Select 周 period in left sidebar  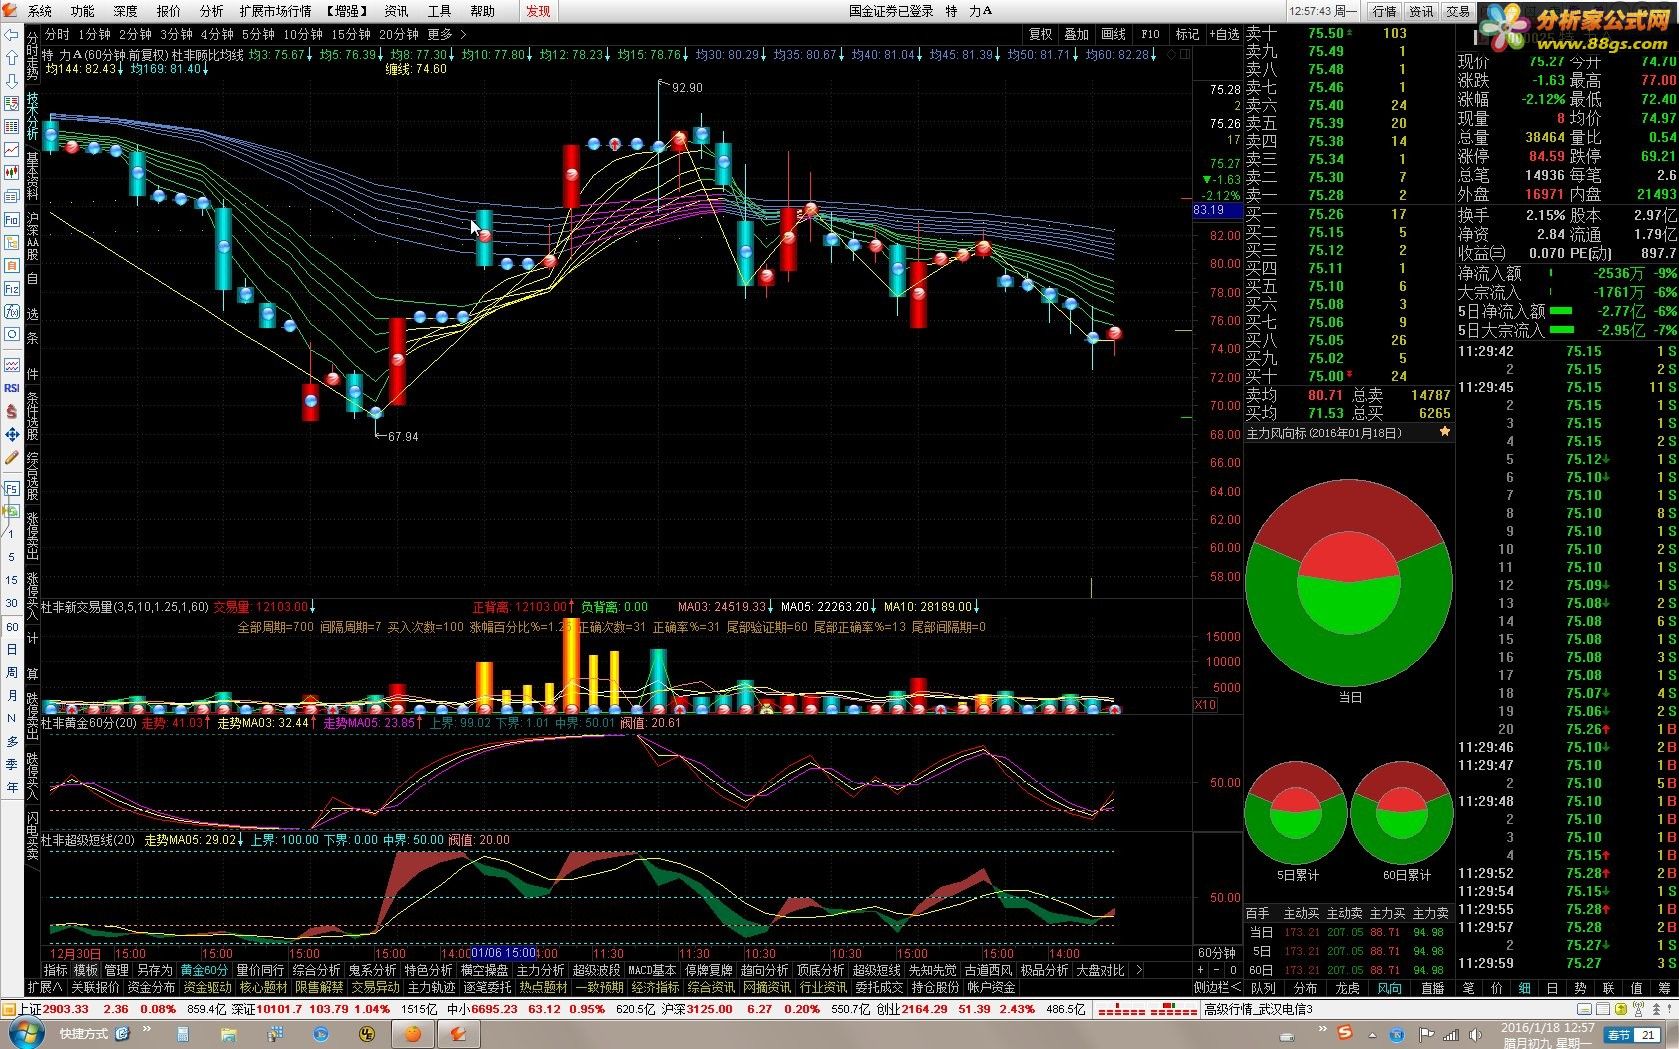coord(11,672)
